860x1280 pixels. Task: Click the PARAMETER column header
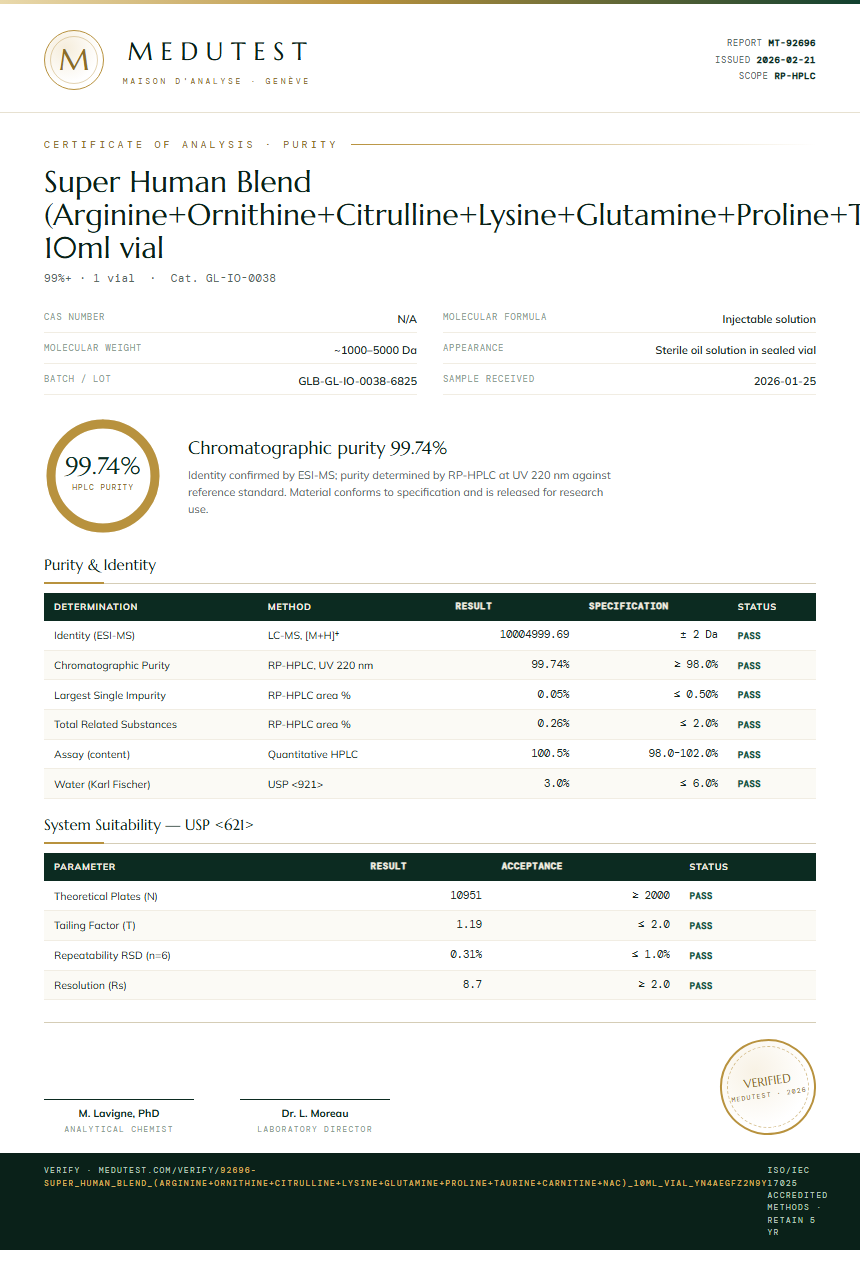tap(85, 867)
